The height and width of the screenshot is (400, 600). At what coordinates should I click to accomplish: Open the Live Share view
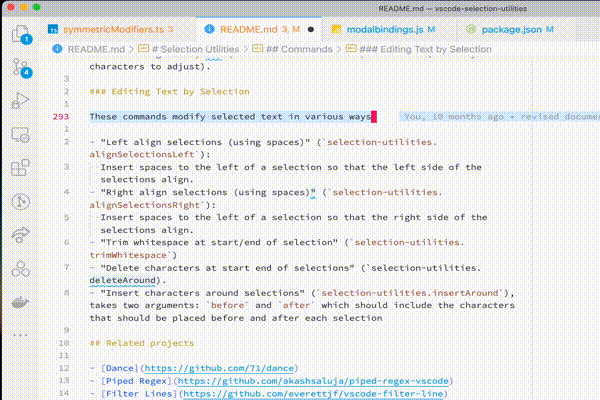20,235
